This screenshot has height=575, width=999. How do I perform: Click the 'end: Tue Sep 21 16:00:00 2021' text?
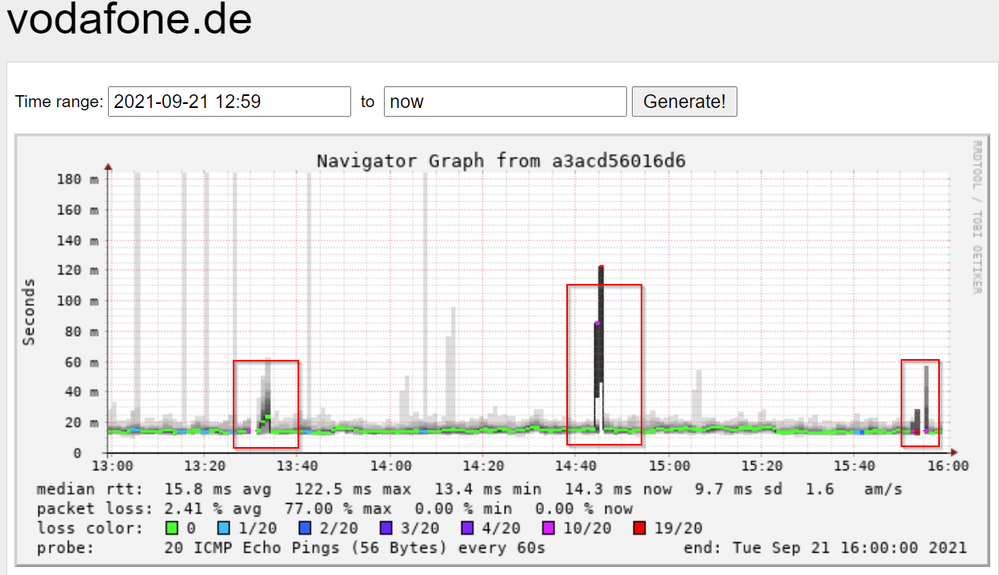825,548
